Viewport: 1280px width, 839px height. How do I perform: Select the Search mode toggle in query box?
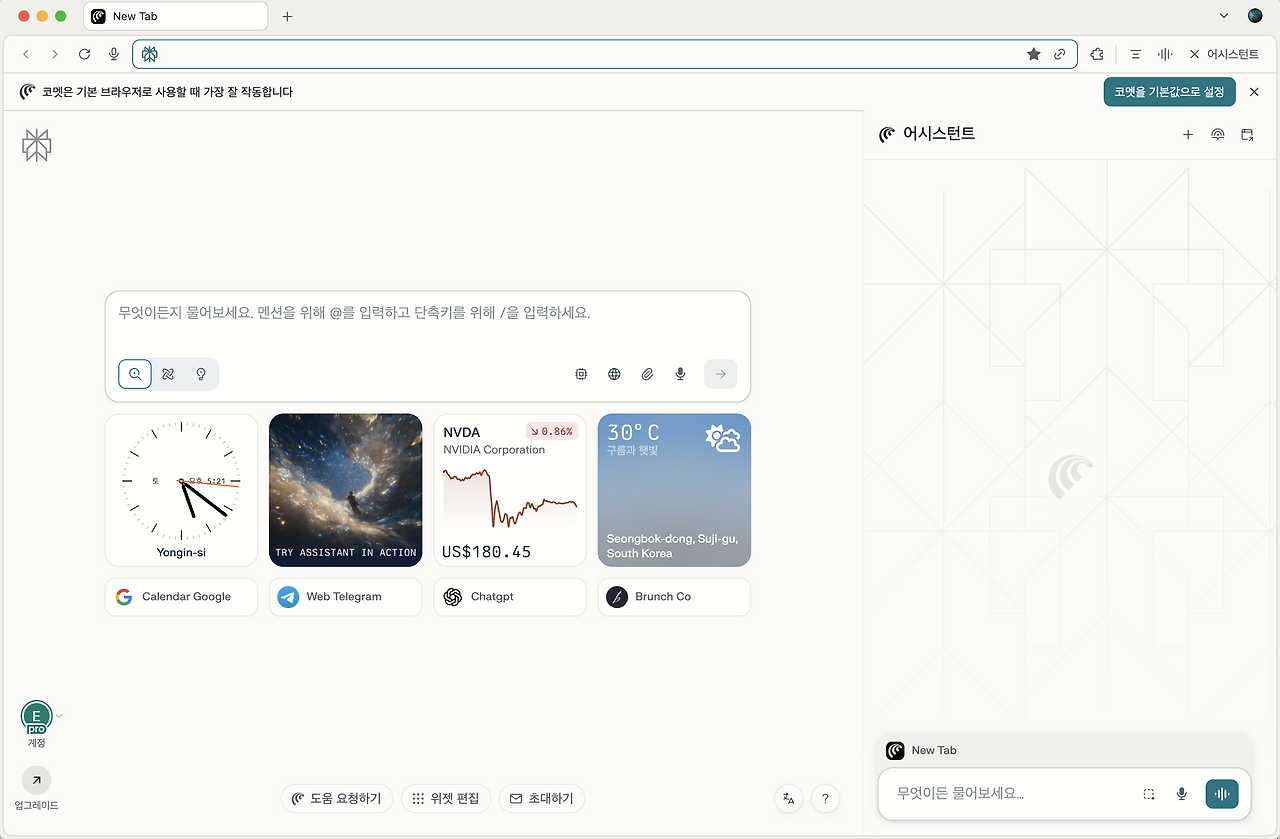pos(135,374)
